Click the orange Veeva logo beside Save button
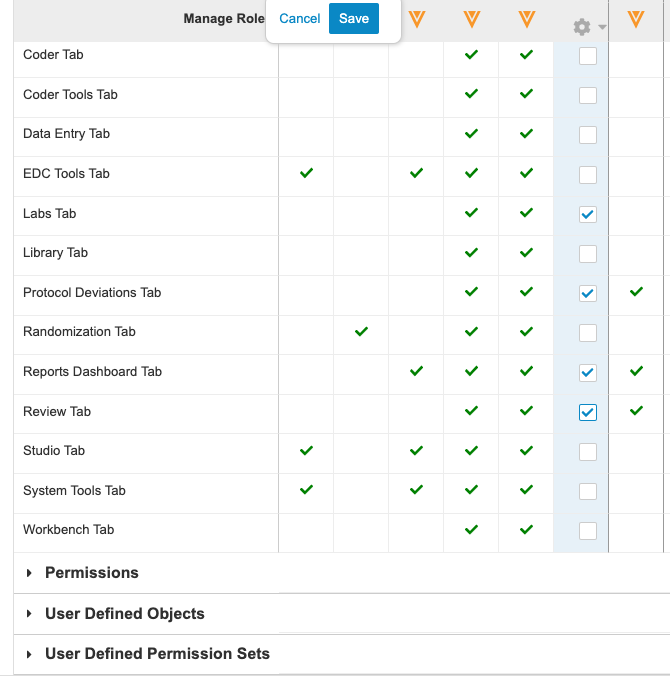This screenshot has width=670, height=685. (417, 19)
